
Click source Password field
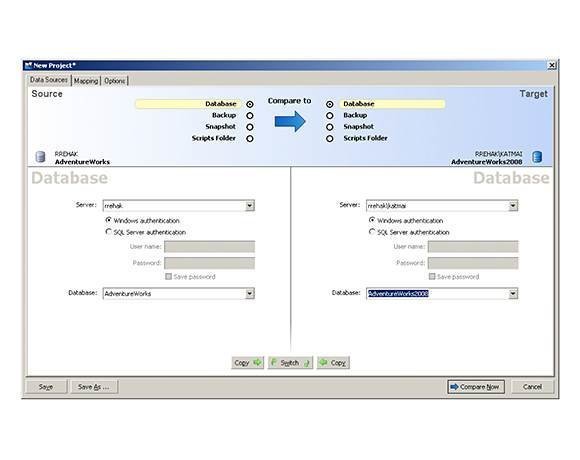point(209,263)
